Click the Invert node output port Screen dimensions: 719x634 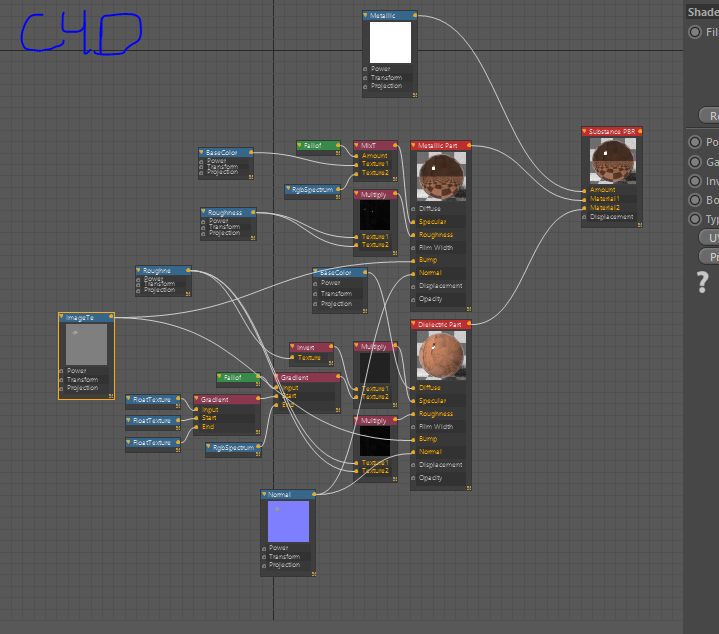[331, 347]
